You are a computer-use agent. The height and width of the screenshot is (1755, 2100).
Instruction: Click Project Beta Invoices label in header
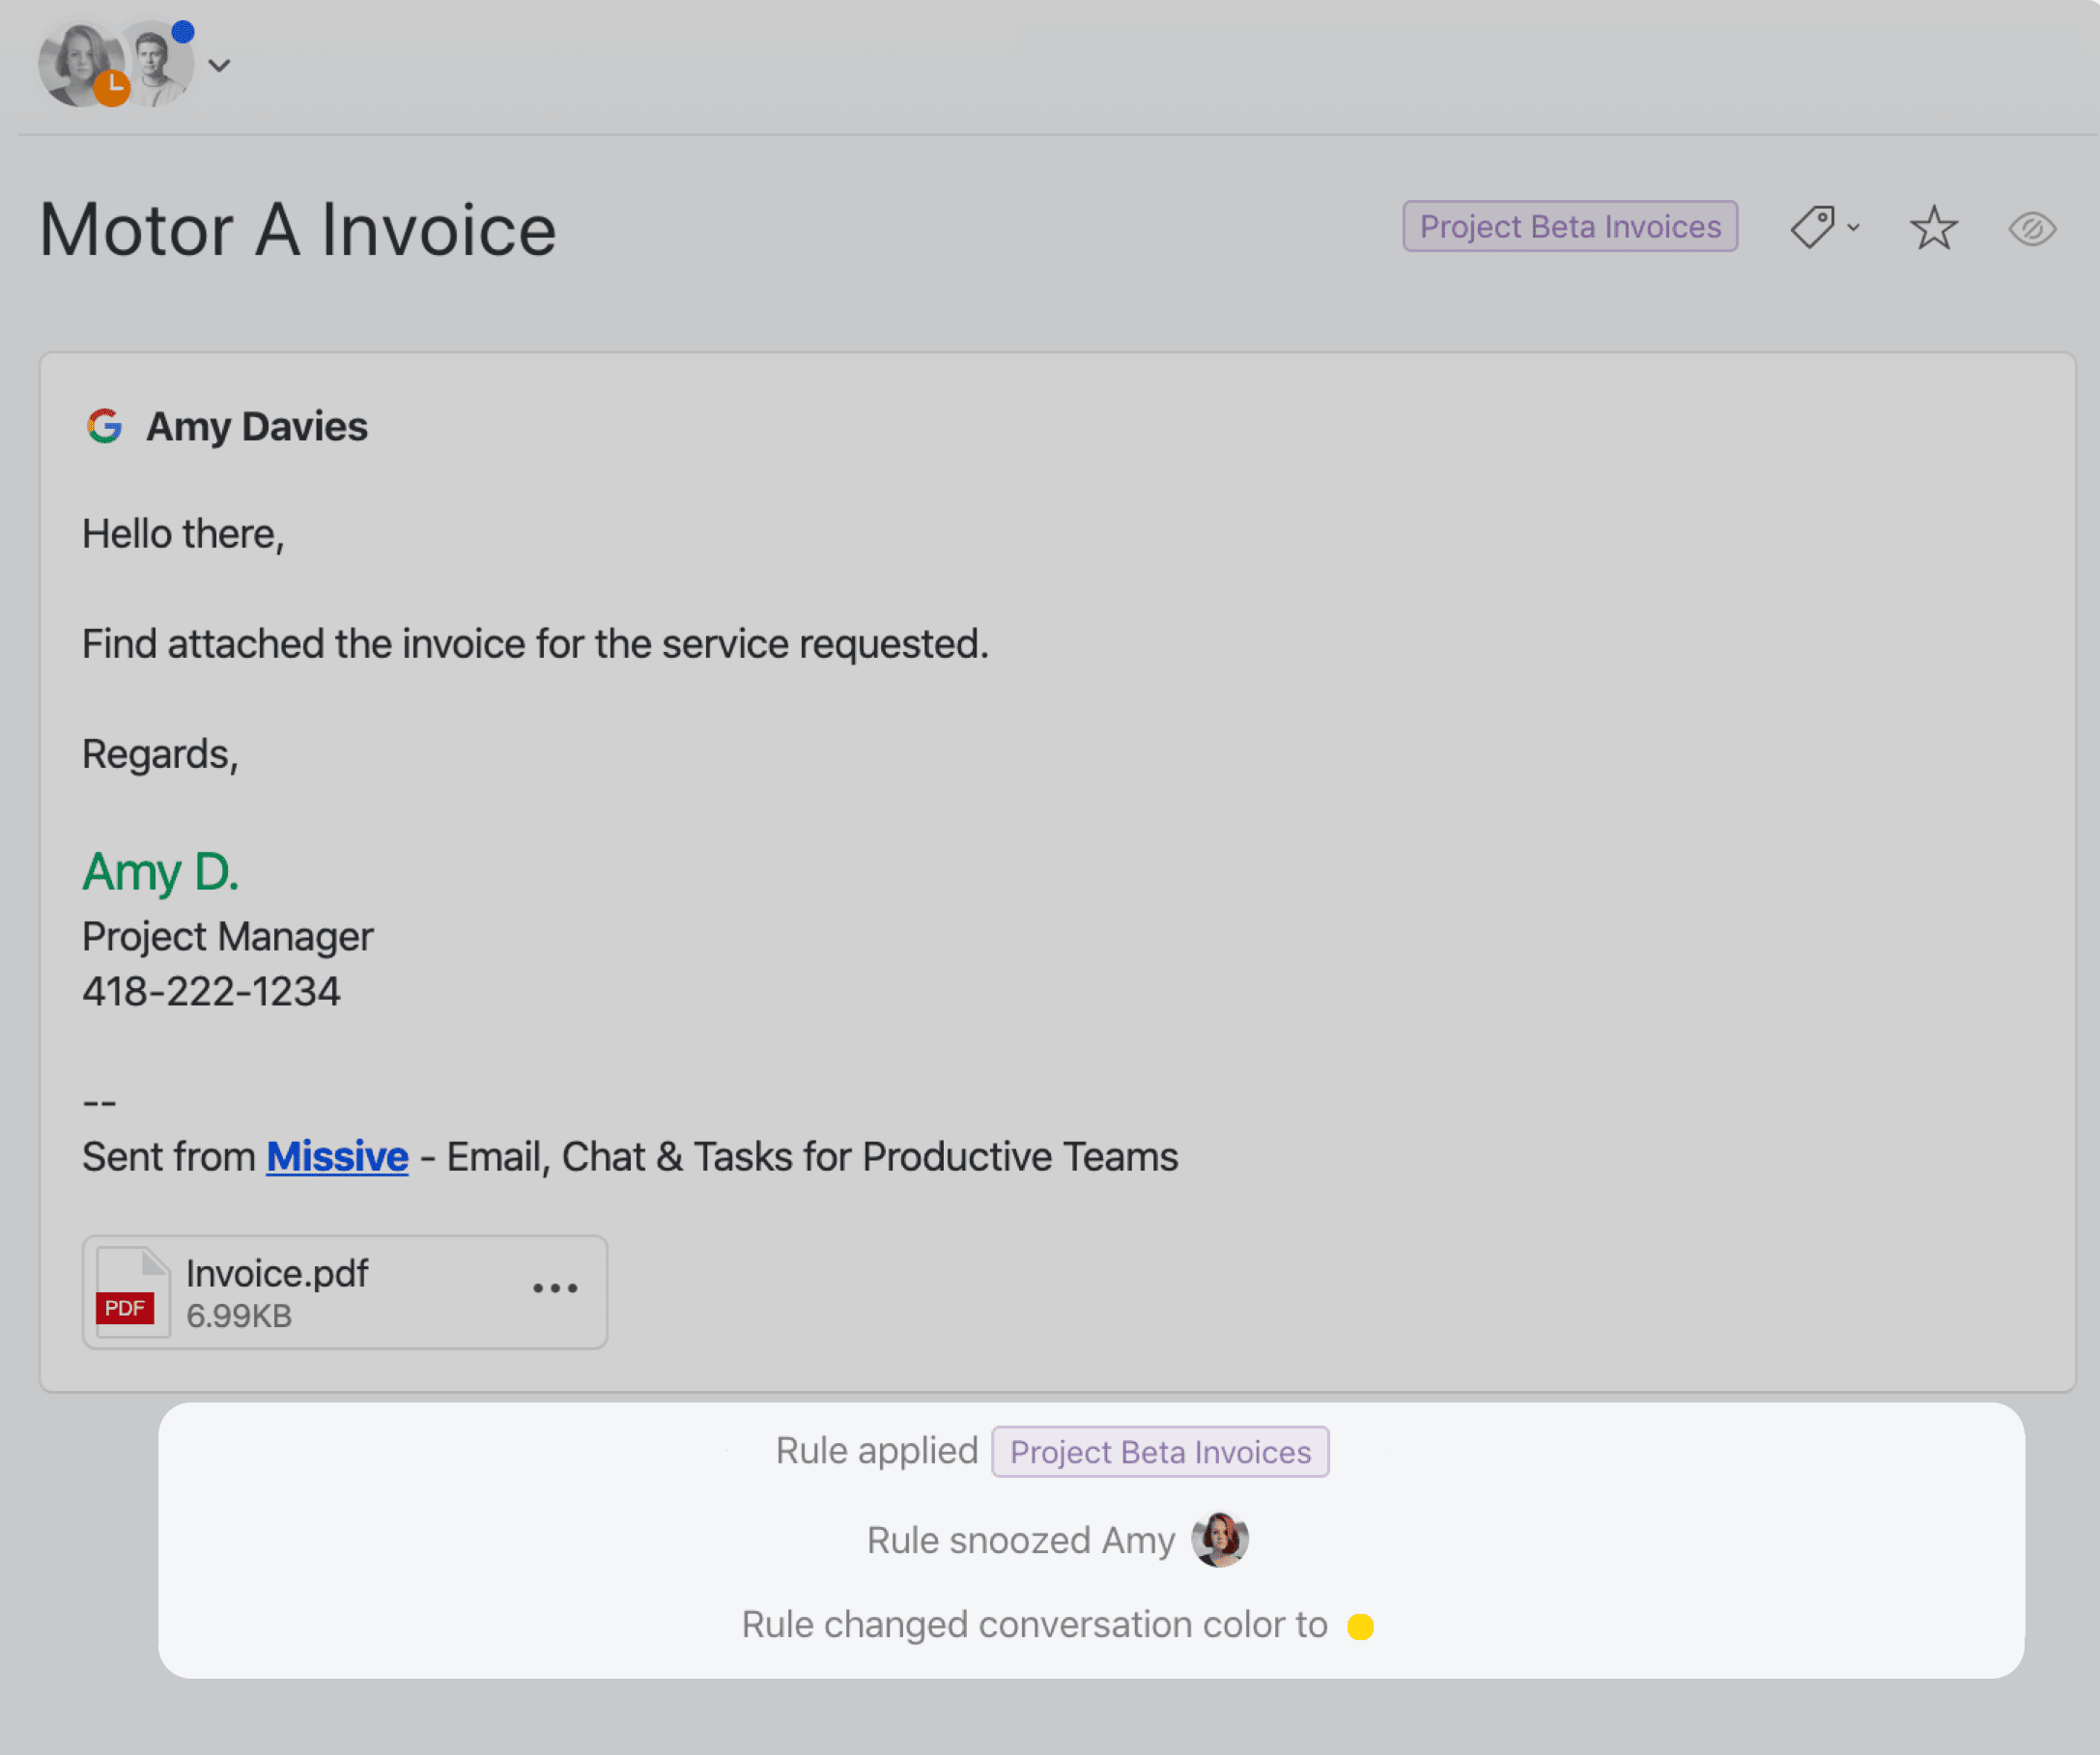1569,227
